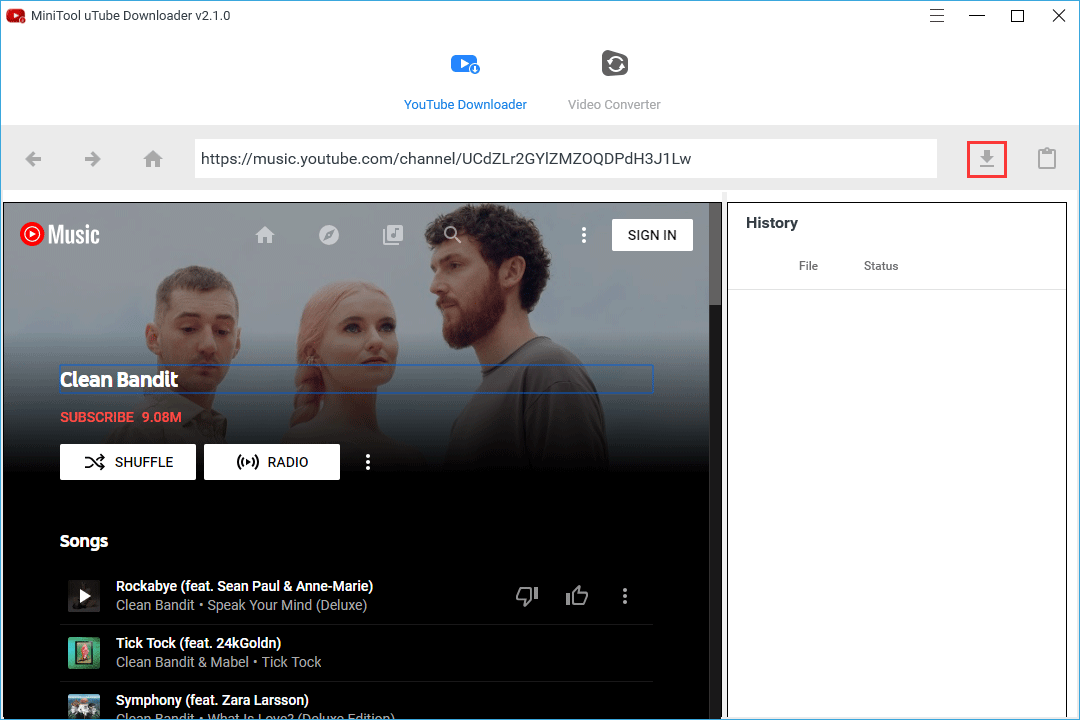Open the Rockabye song title
This screenshot has width=1080, height=720.
[245, 586]
